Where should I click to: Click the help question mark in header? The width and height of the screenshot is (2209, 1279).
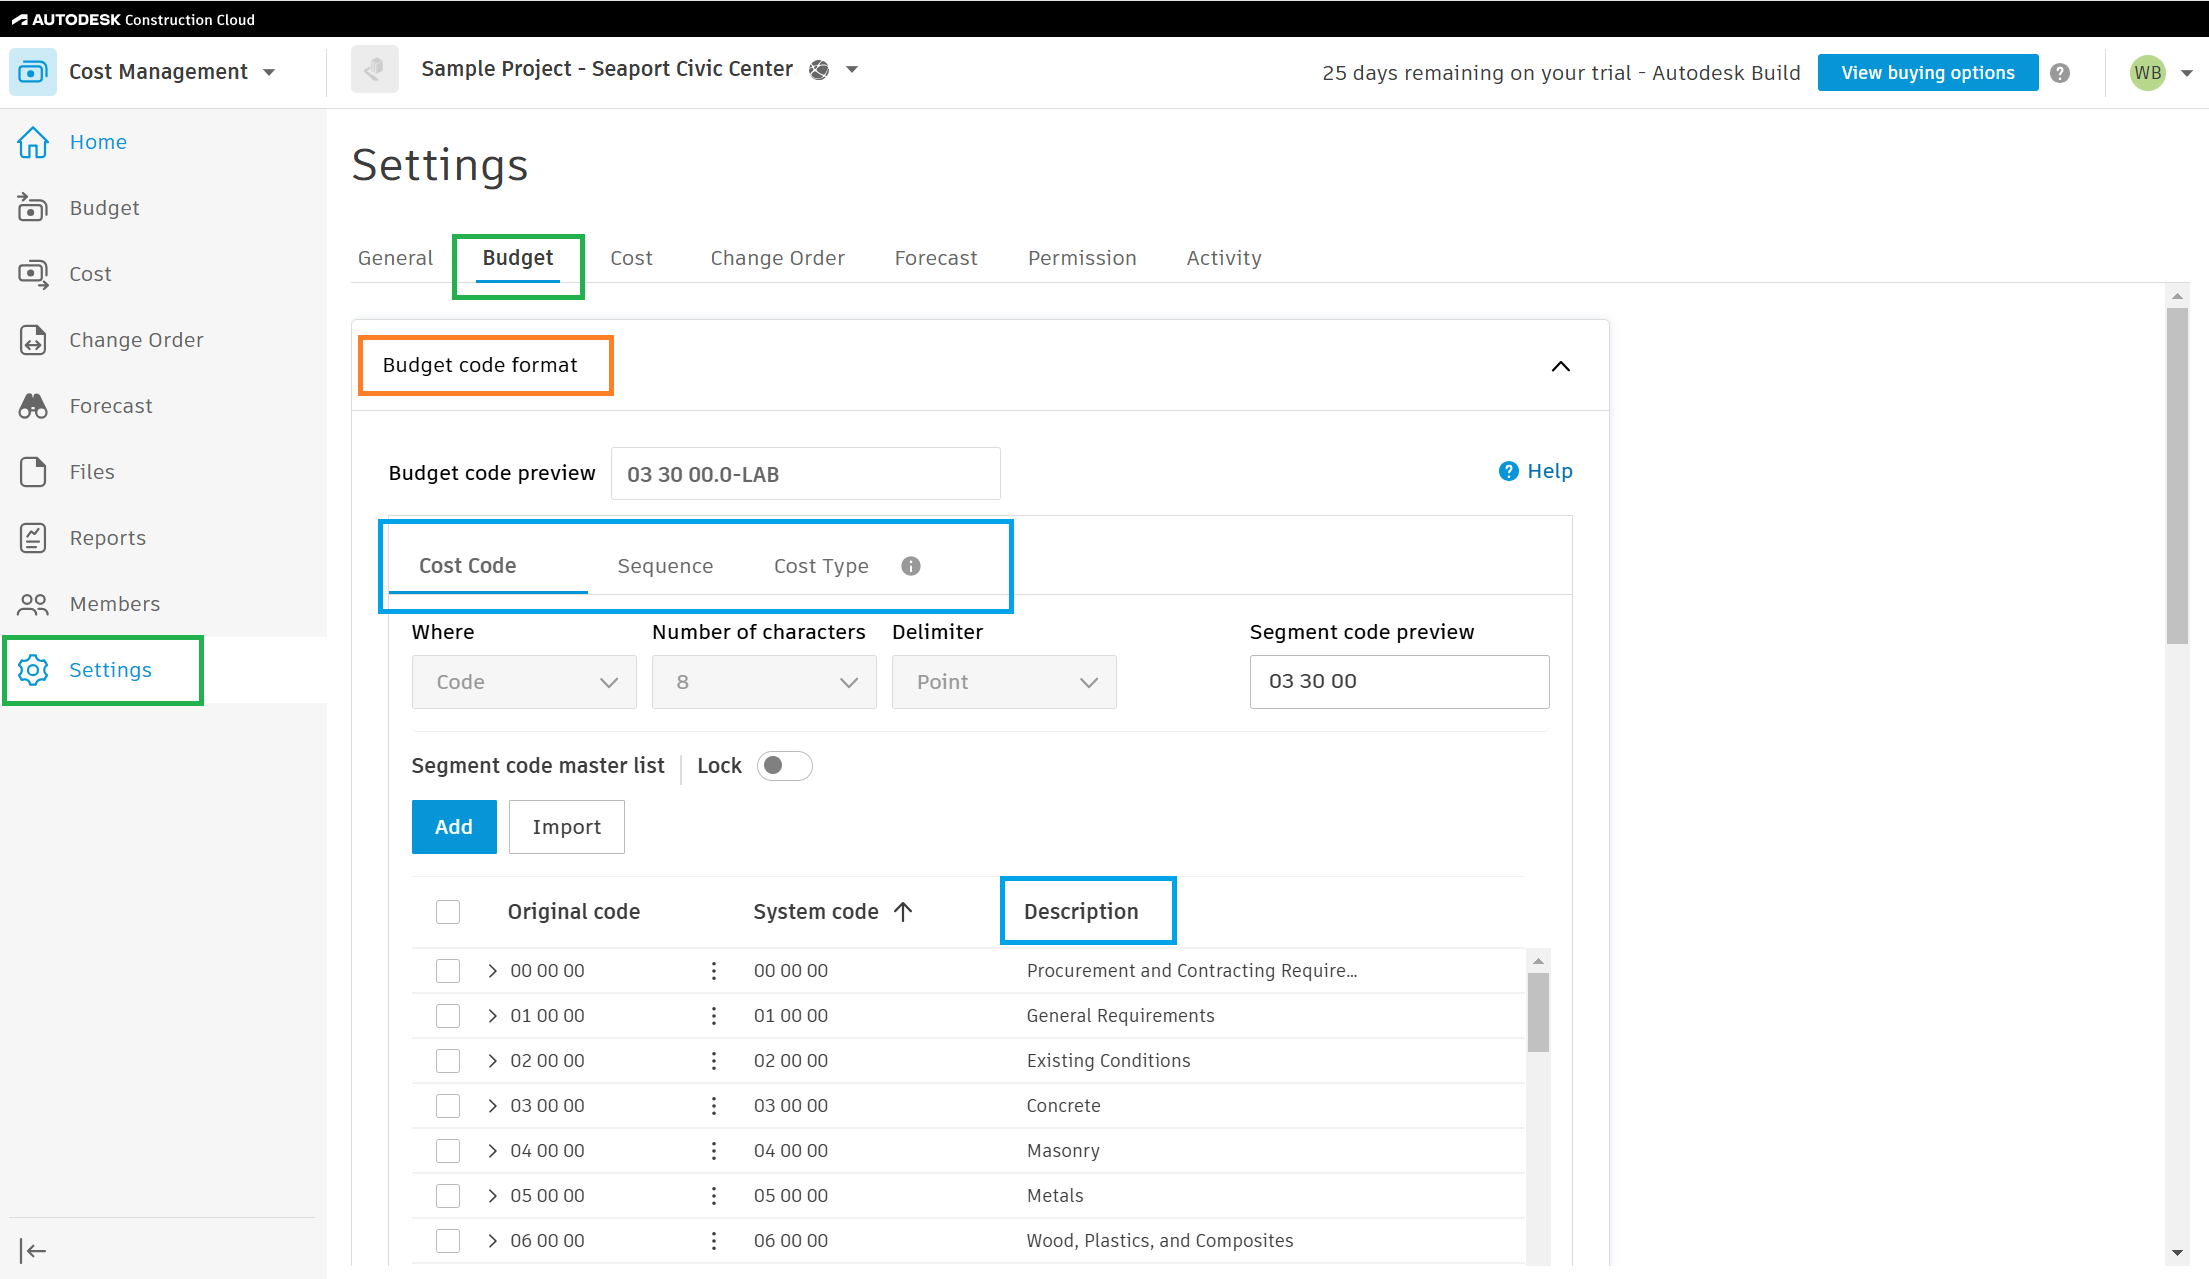click(2060, 73)
